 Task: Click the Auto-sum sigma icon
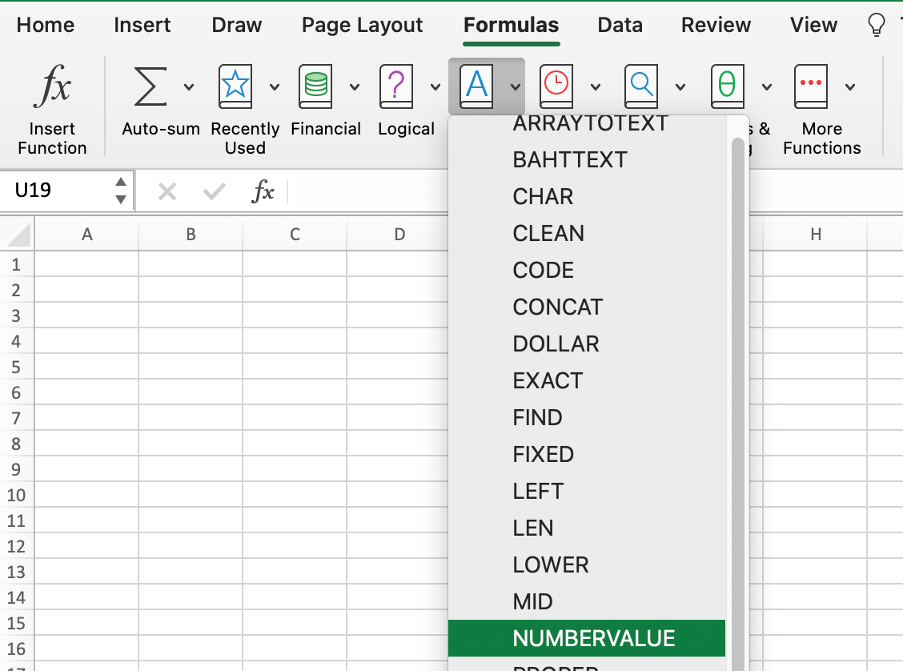(x=150, y=87)
